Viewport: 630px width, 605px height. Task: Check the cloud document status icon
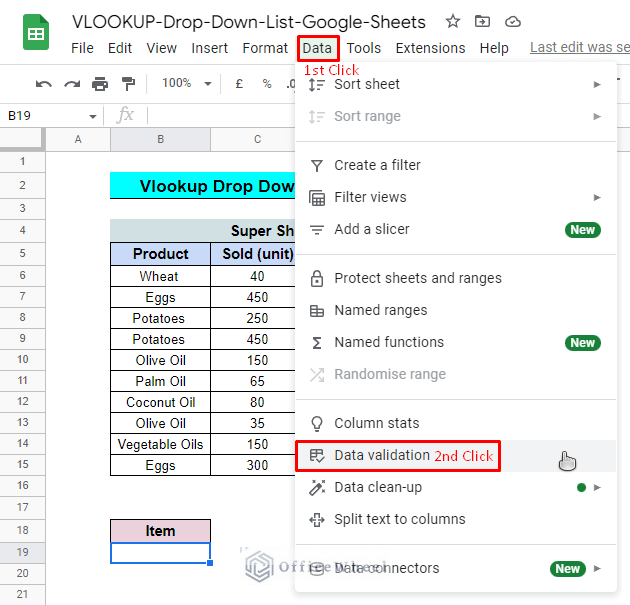point(513,21)
